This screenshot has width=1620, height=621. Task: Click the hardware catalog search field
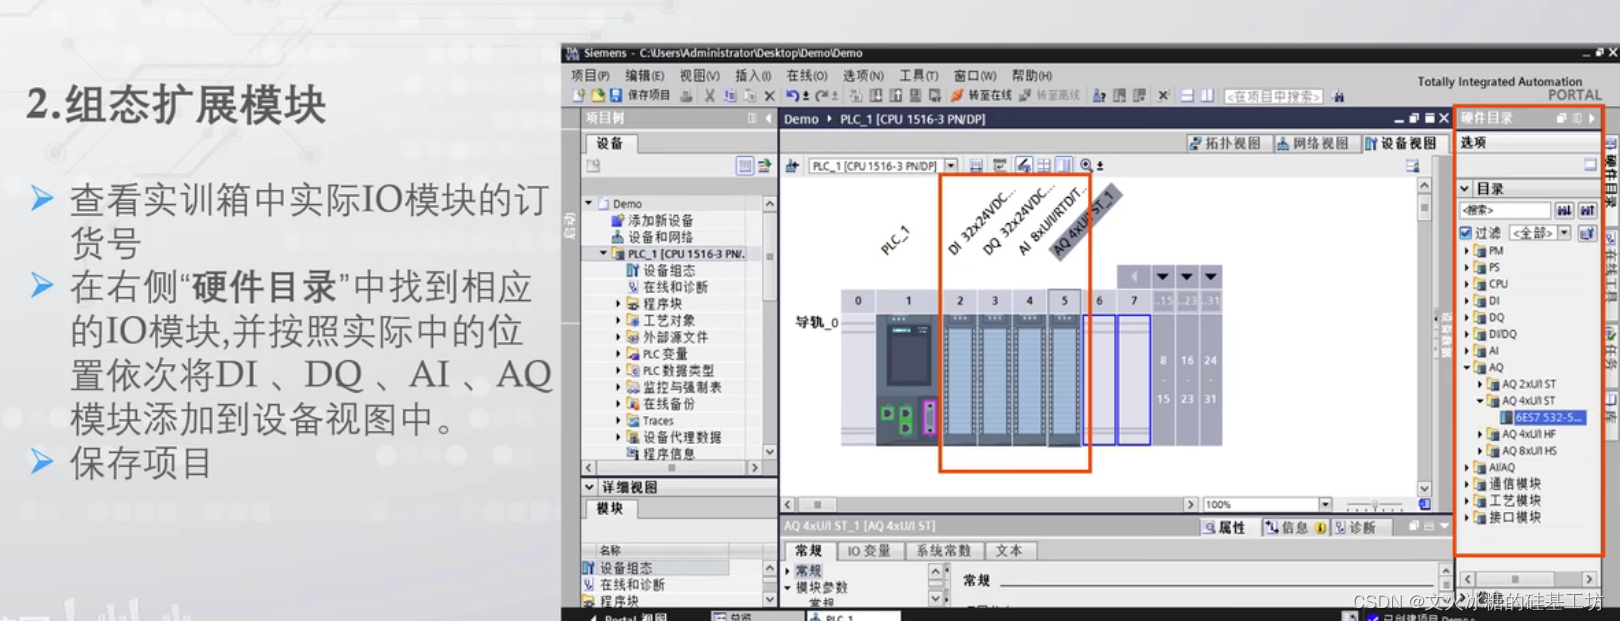1505,210
